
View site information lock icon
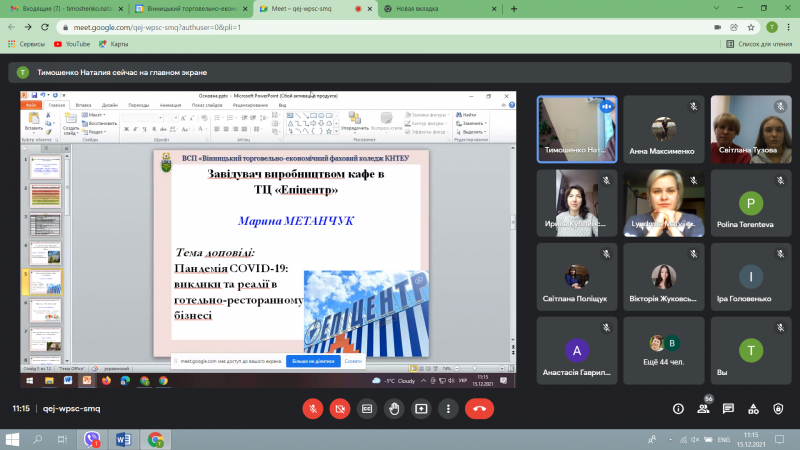pos(65,28)
